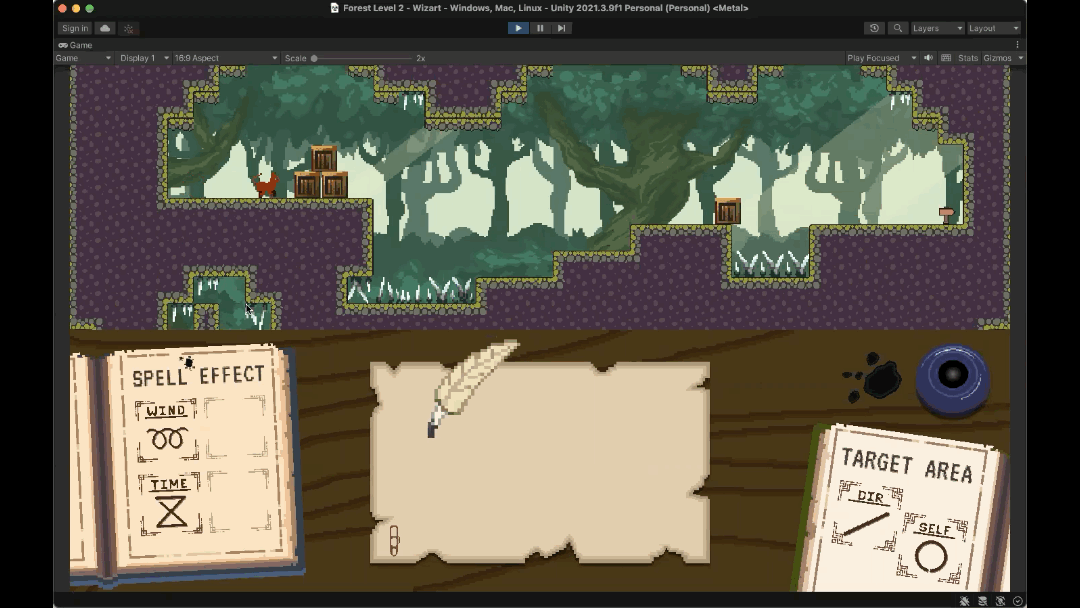The width and height of the screenshot is (1080, 608).
Task: Open the 16:9 Aspect ratio dropdown
Action: click(x=225, y=58)
